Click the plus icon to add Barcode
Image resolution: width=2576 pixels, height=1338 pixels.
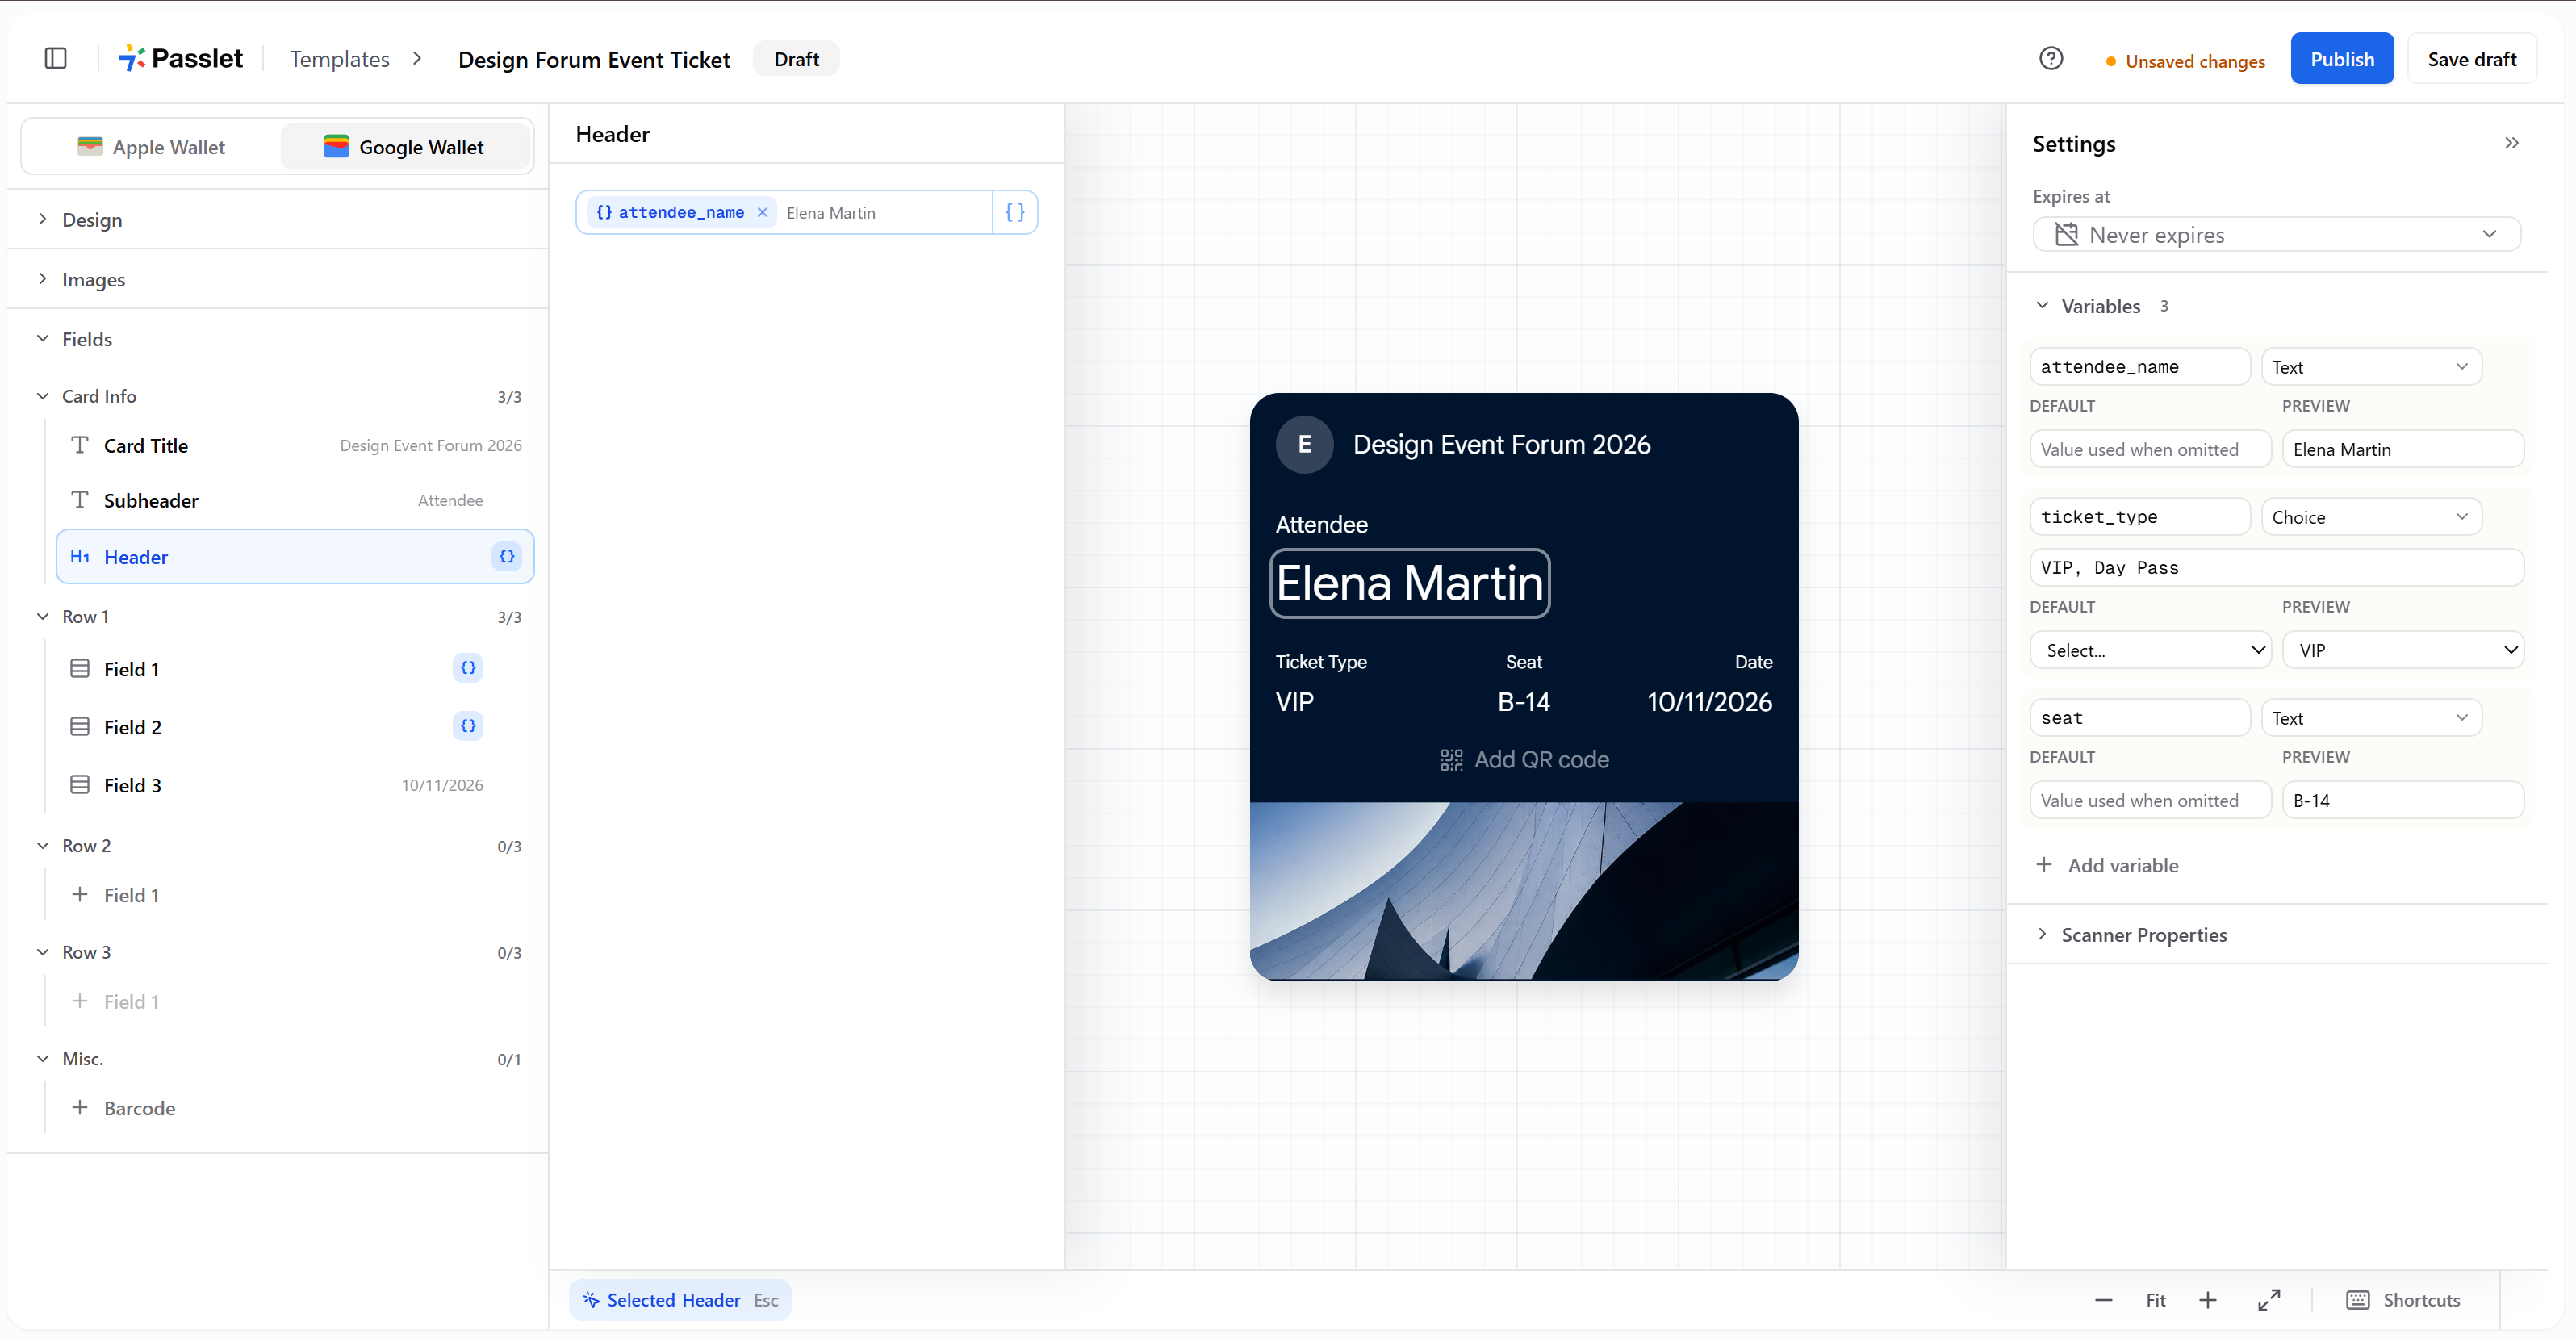click(80, 1107)
